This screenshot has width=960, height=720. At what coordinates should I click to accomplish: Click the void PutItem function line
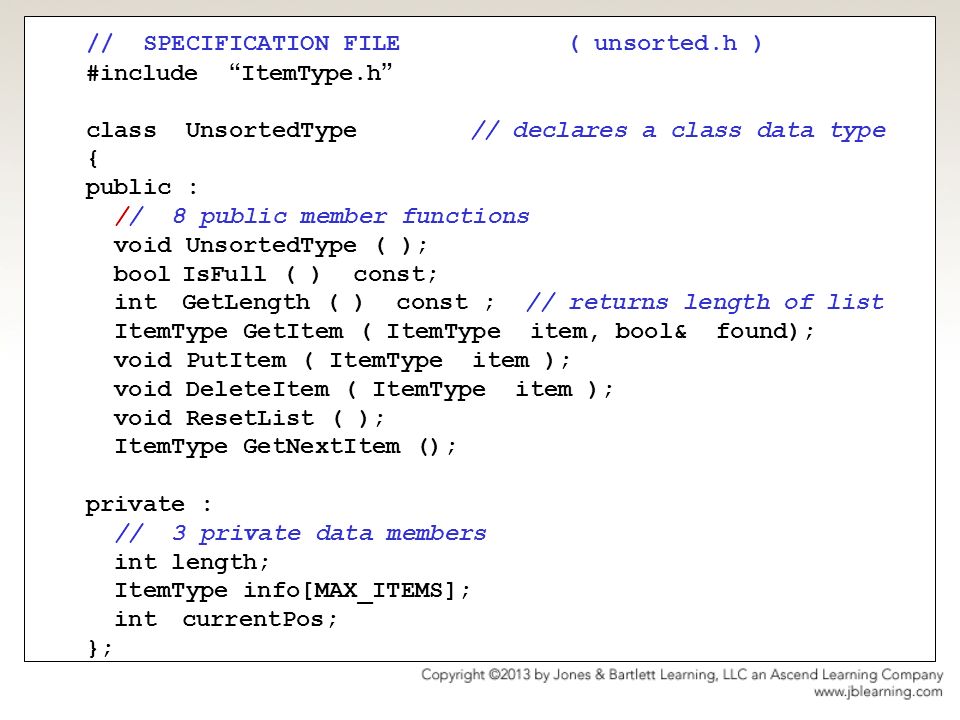(342, 361)
